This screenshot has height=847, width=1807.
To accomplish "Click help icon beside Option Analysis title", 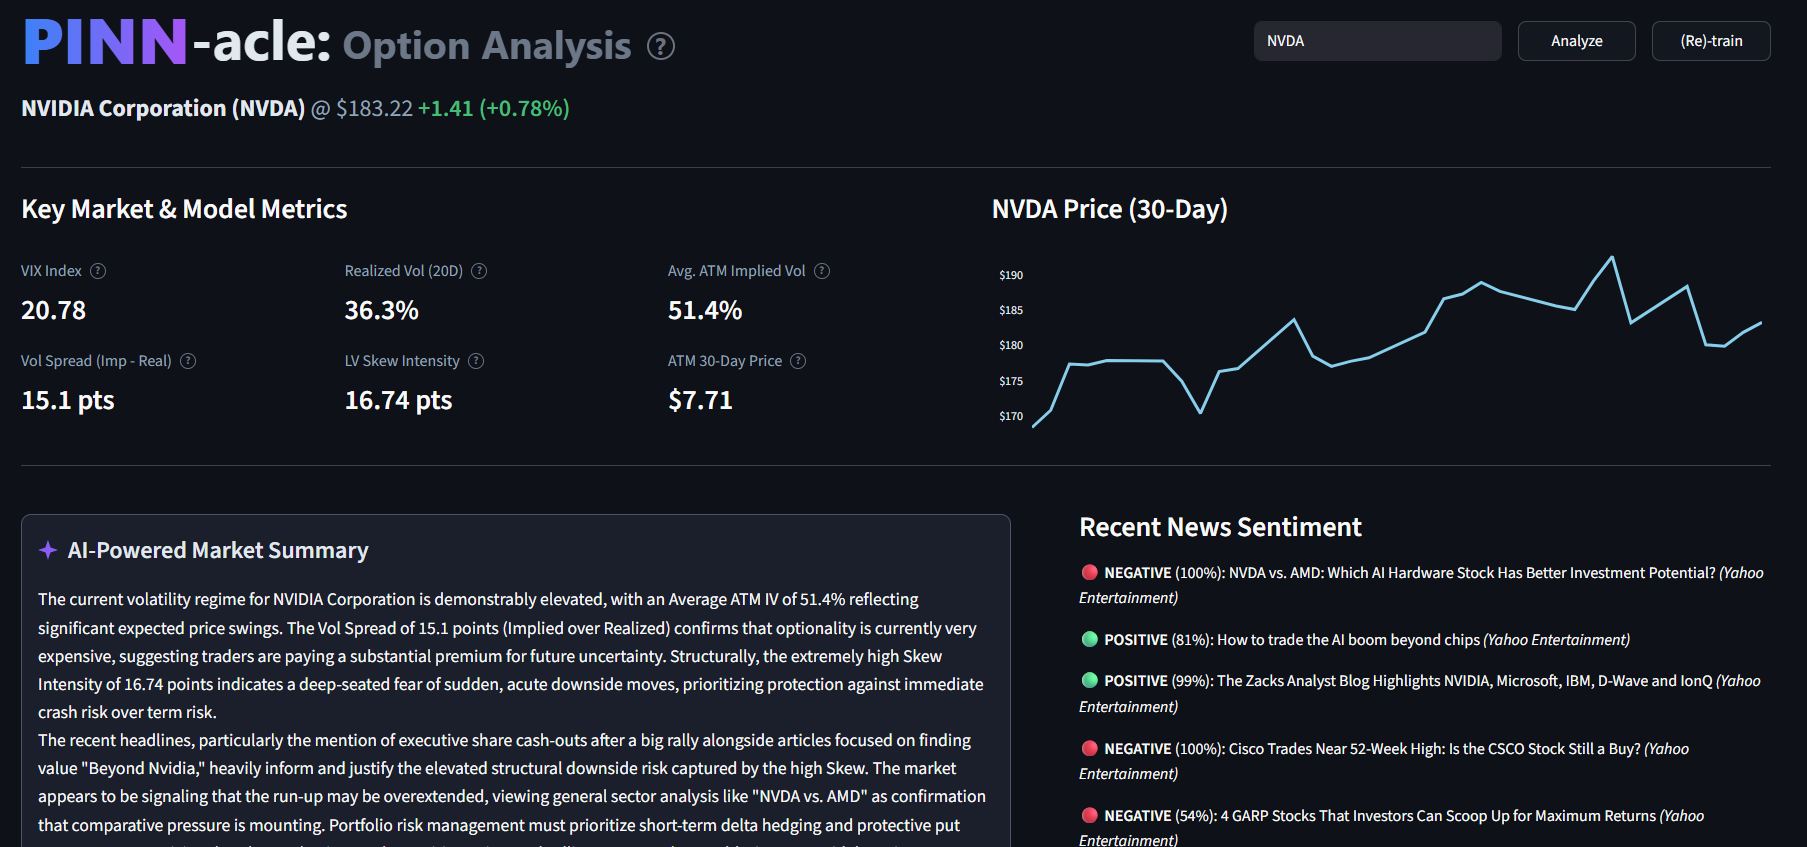I will [661, 46].
